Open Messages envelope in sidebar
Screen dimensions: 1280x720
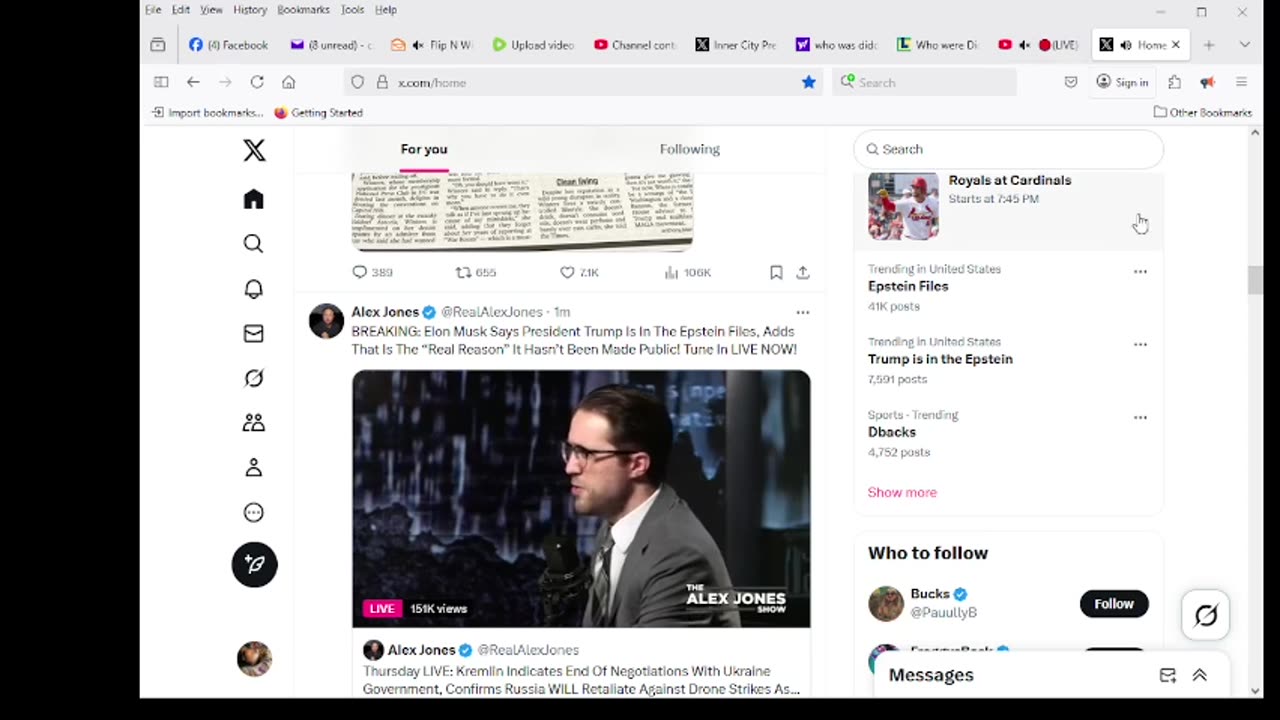pyautogui.click(x=254, y=334)
